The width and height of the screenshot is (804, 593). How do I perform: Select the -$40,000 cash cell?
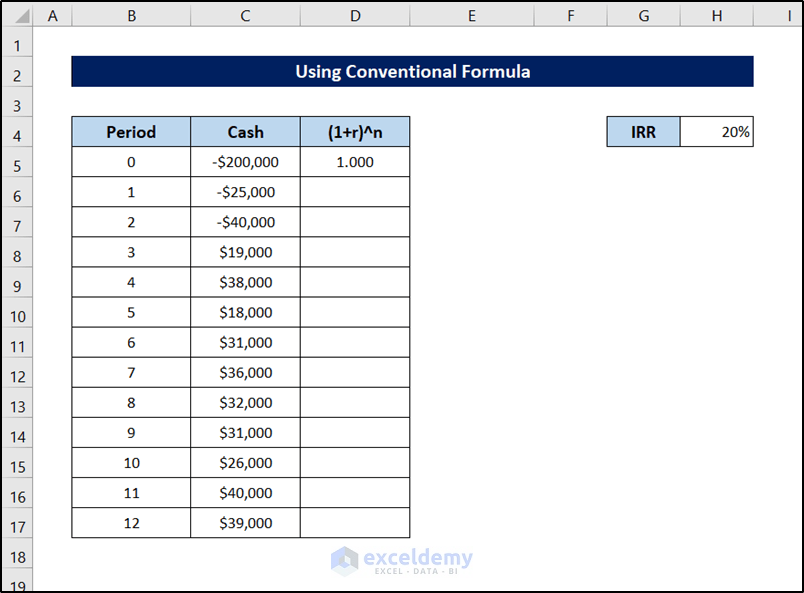point(245,222)
